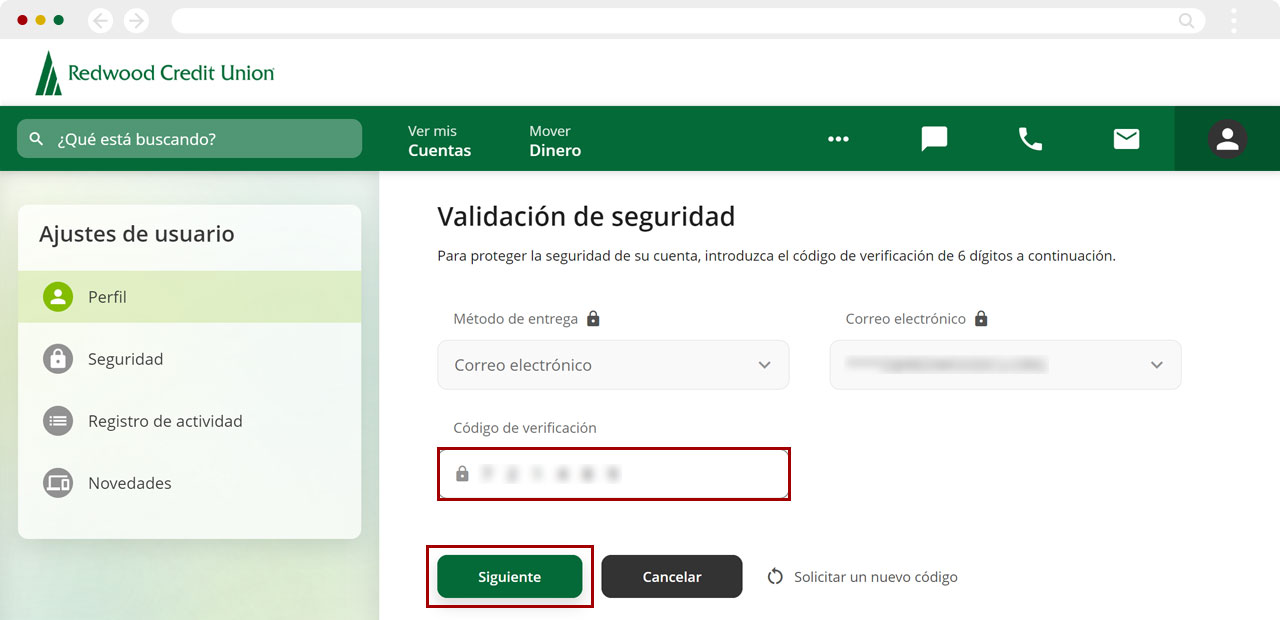This screenshot has width=1280, height=620.
Task: Open the chat message icon
Action: pyautogui.click(x=934, y=139)
